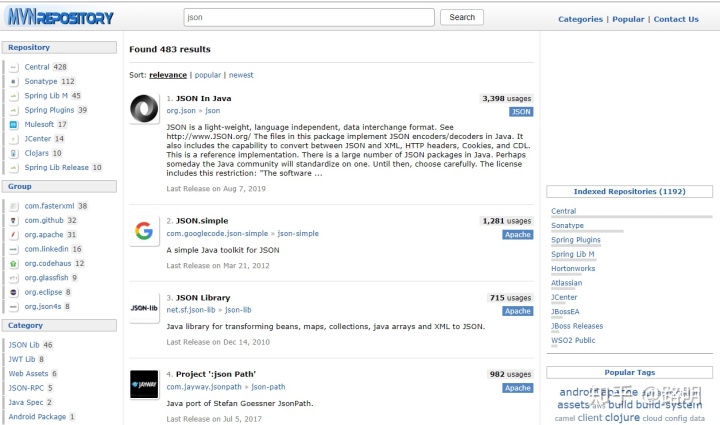Click the json-simple artifact link

pos(298,234)
